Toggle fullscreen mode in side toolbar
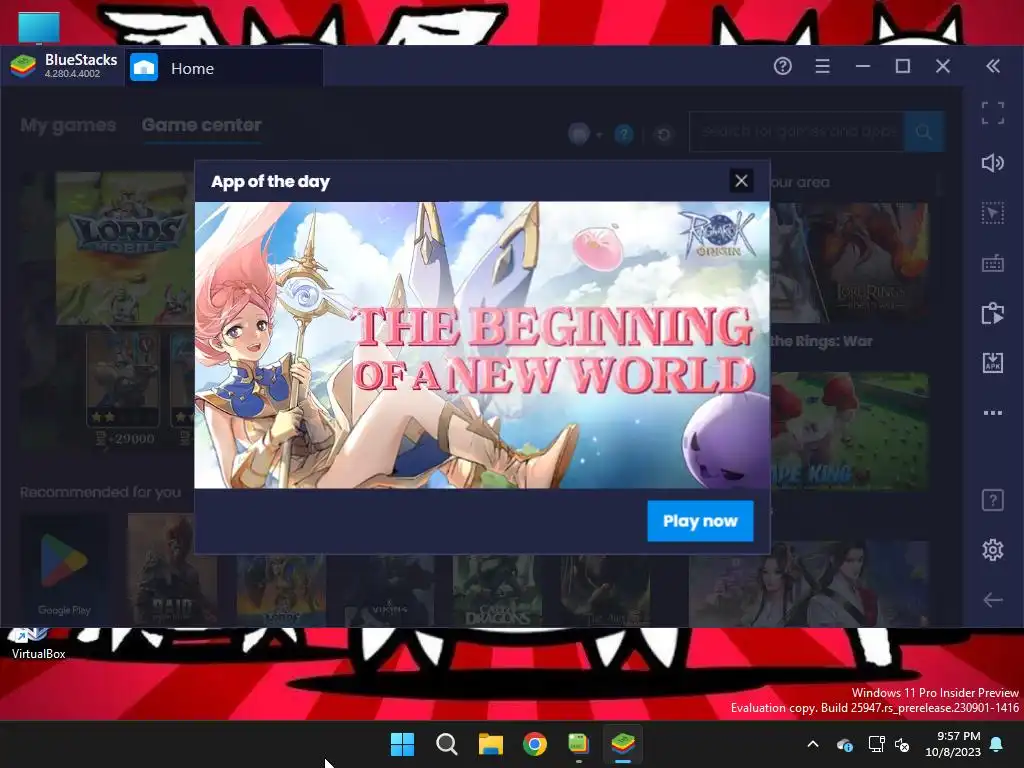Image resolution: width=1024 pixels, height=768 pixels. pyautogui.click(x=993, y=113)
